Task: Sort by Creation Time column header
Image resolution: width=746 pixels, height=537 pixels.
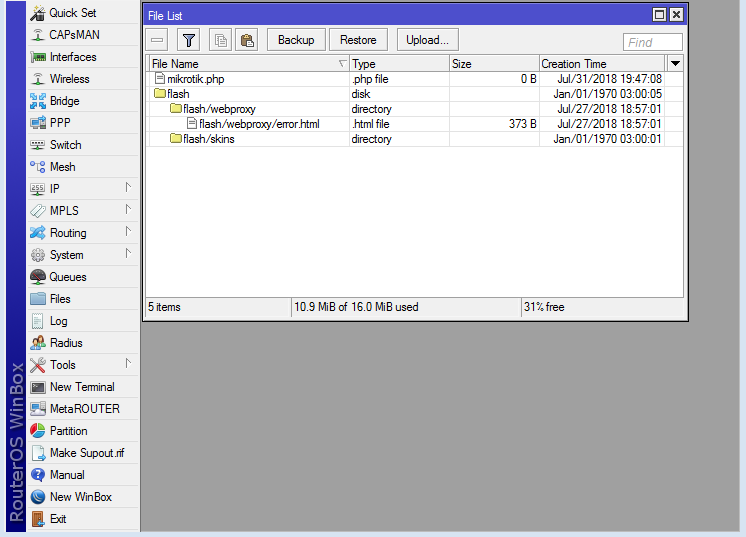Action: coord(602,64)
